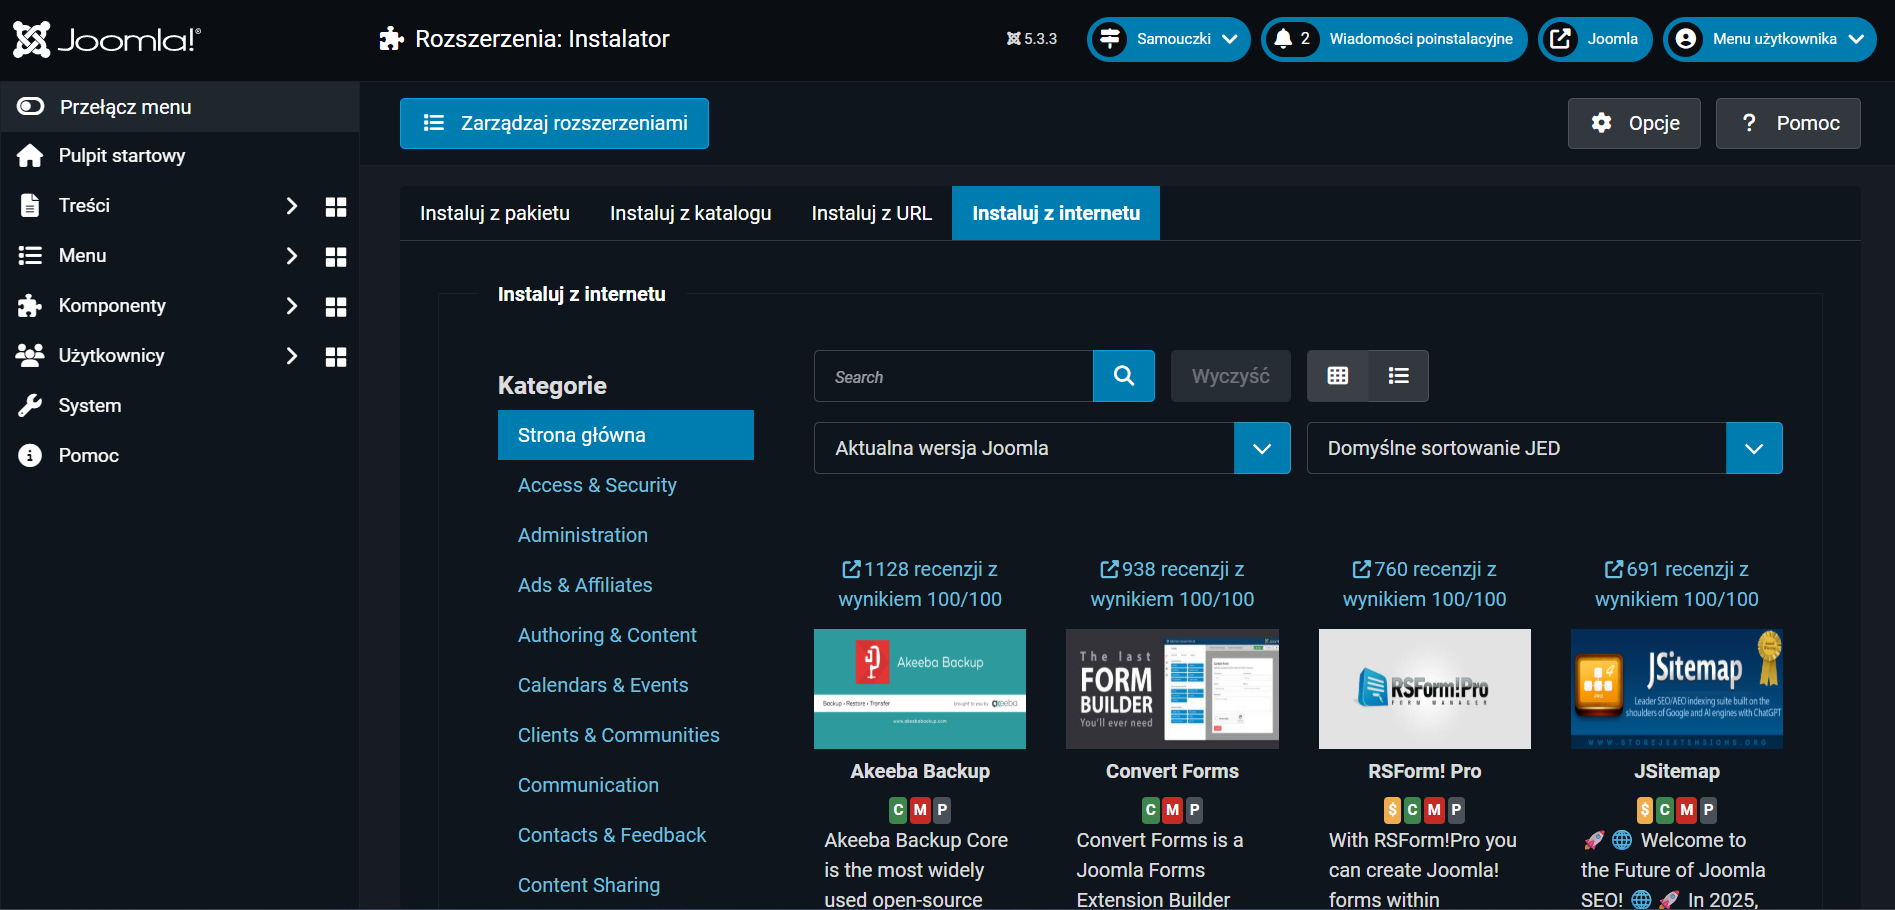Click into the Search input field
1895x910 pixels.
(x=953, y=376)
